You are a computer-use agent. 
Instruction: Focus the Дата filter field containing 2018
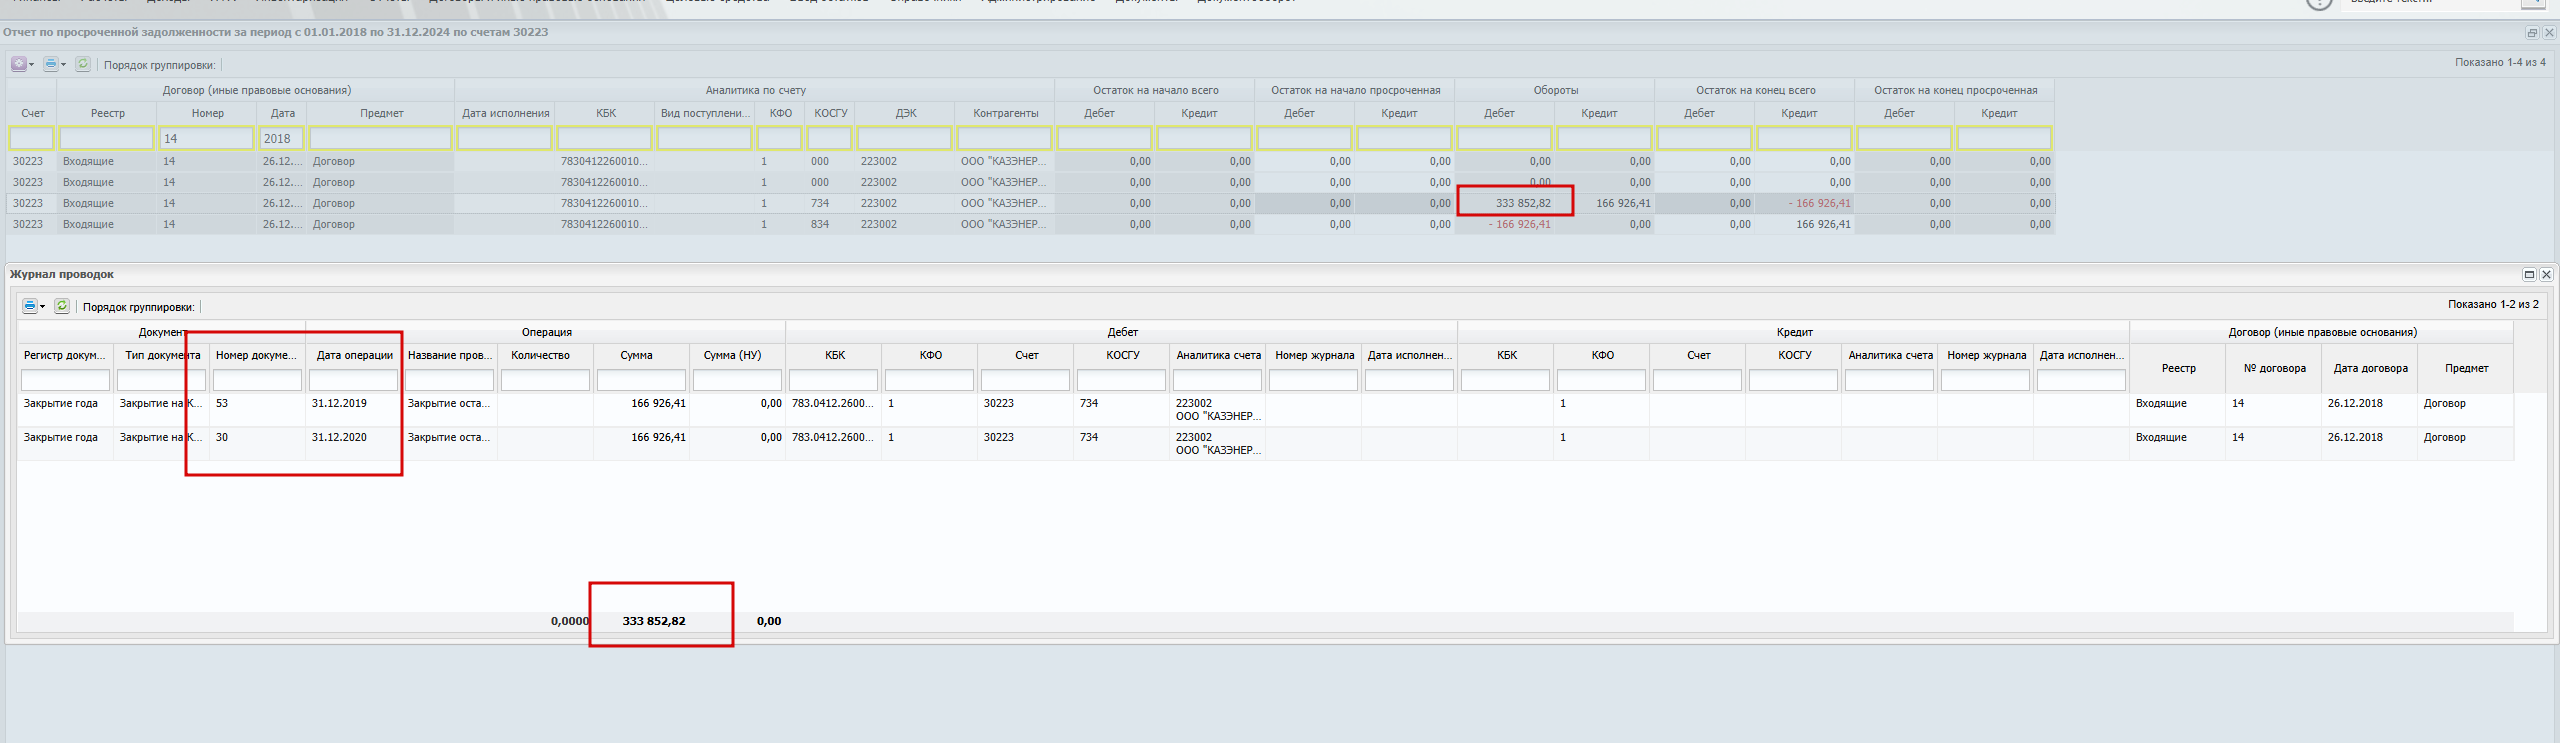(x=281, y=138)
